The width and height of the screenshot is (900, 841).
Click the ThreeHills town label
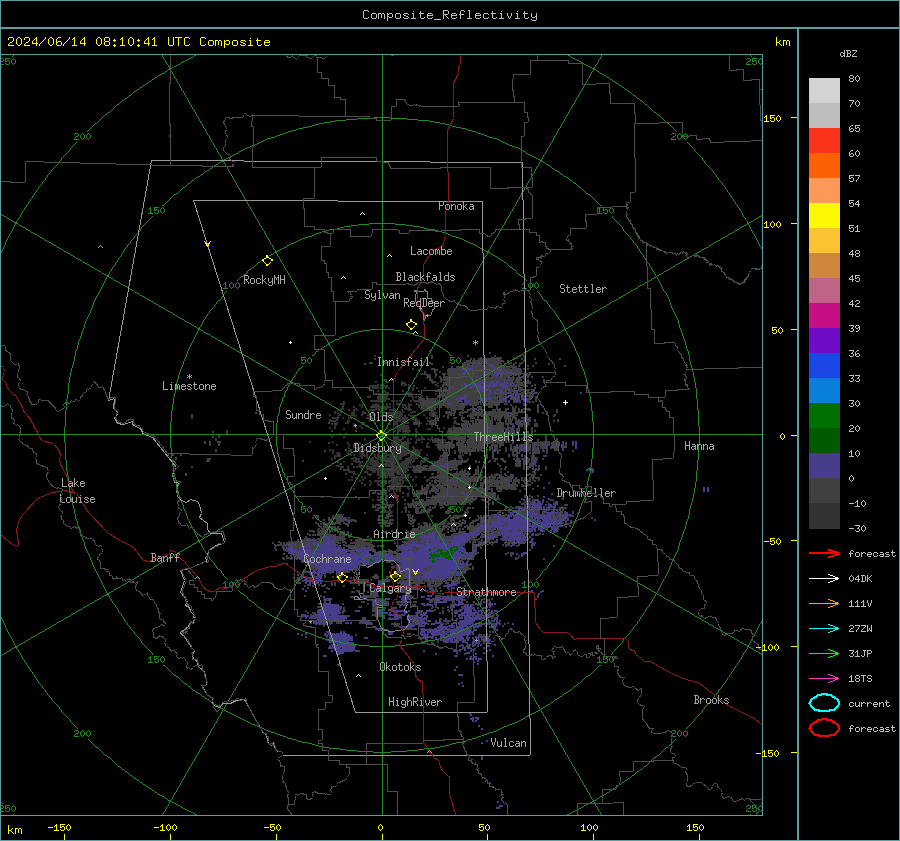click(503, 437)
